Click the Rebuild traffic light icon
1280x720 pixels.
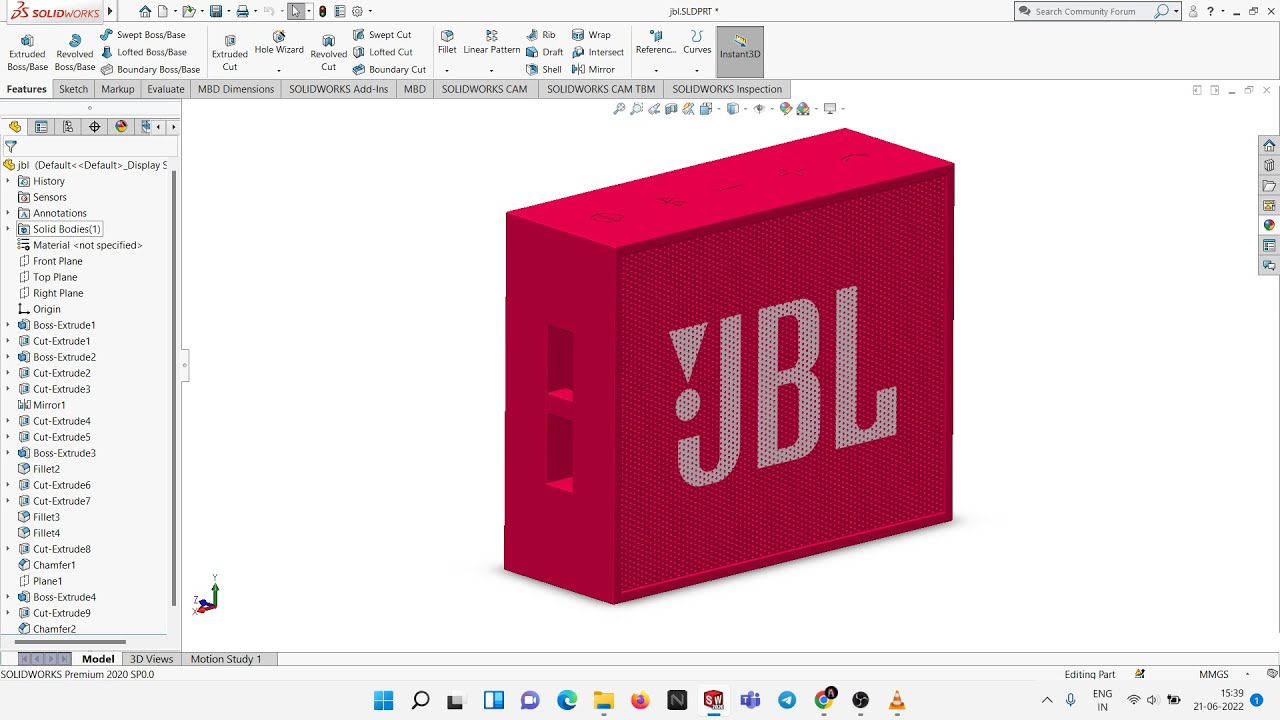322,12
